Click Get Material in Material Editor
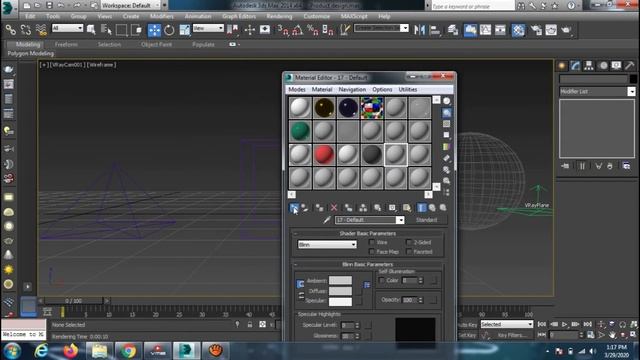 (x=294, y=208)
